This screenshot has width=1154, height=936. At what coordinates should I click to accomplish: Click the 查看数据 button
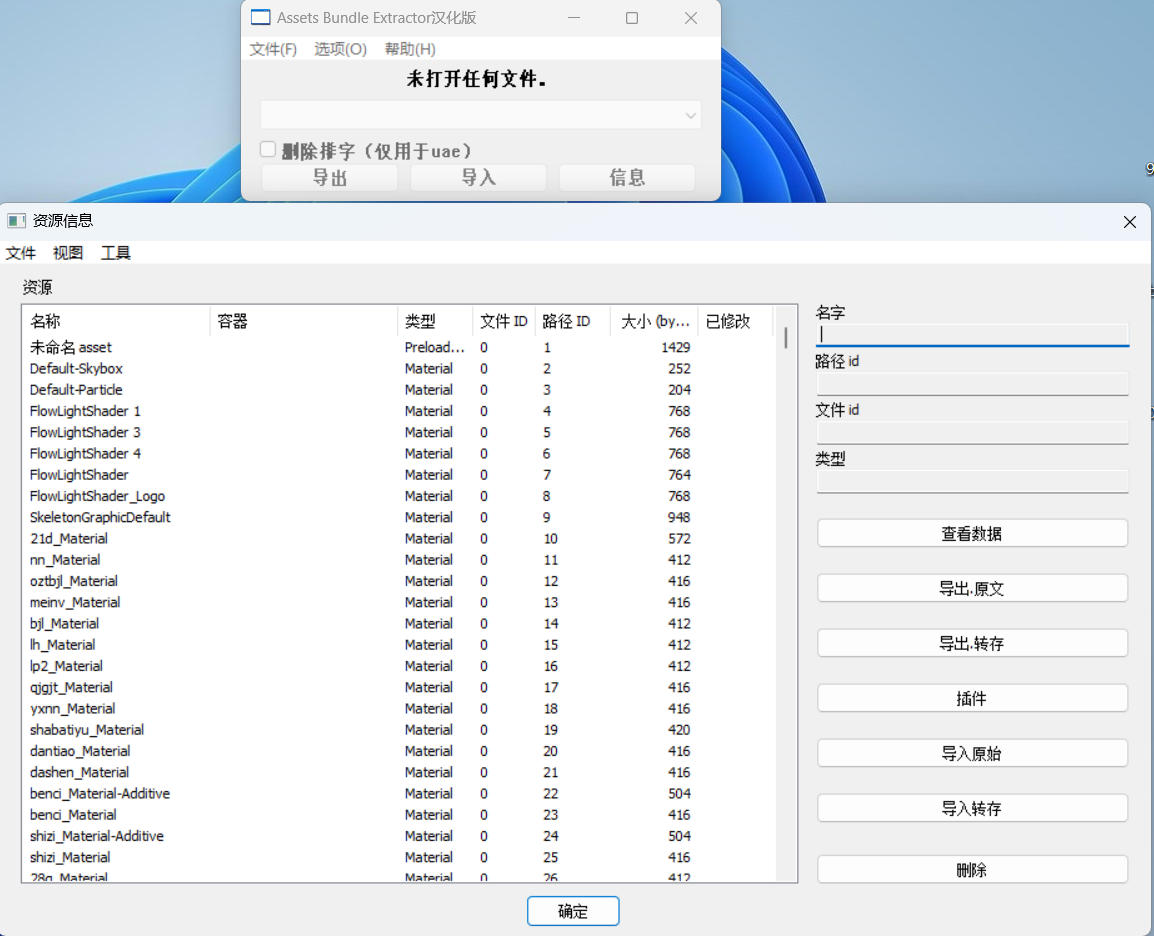pyautogui.click(x=971, y=533)
